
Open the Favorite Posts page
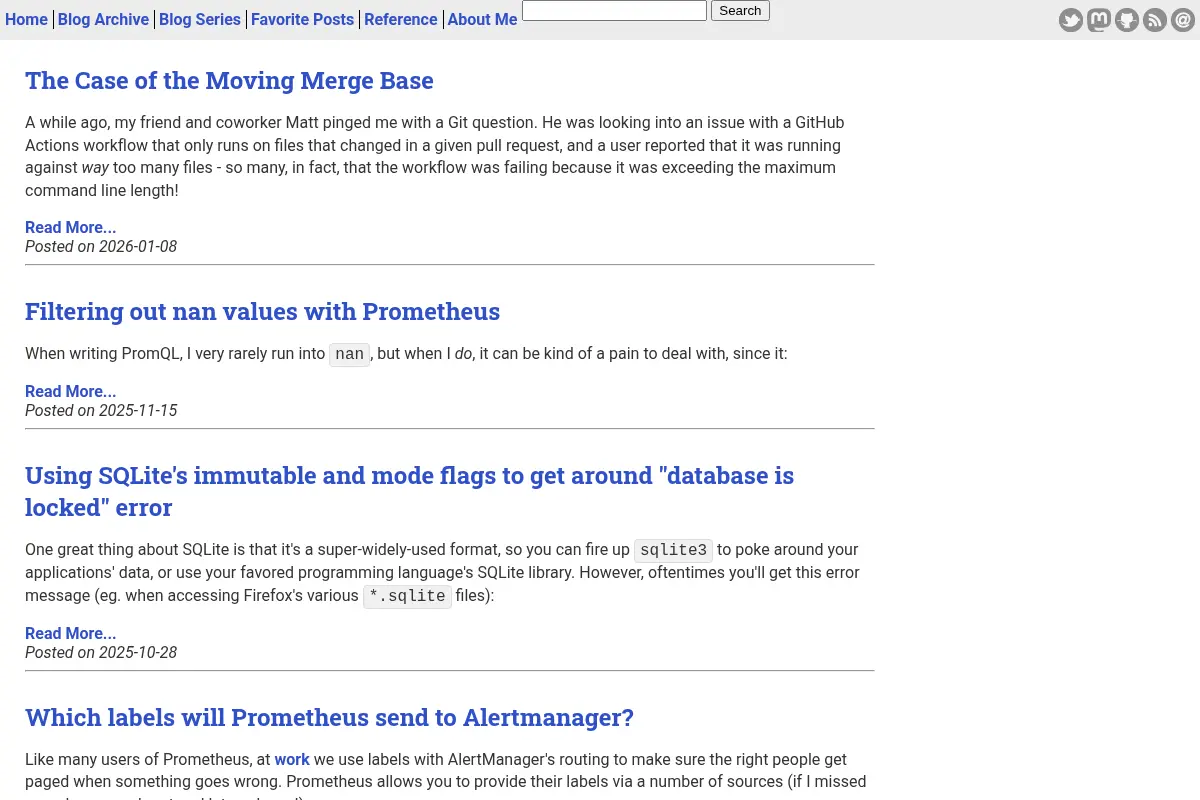coord(302,19)
